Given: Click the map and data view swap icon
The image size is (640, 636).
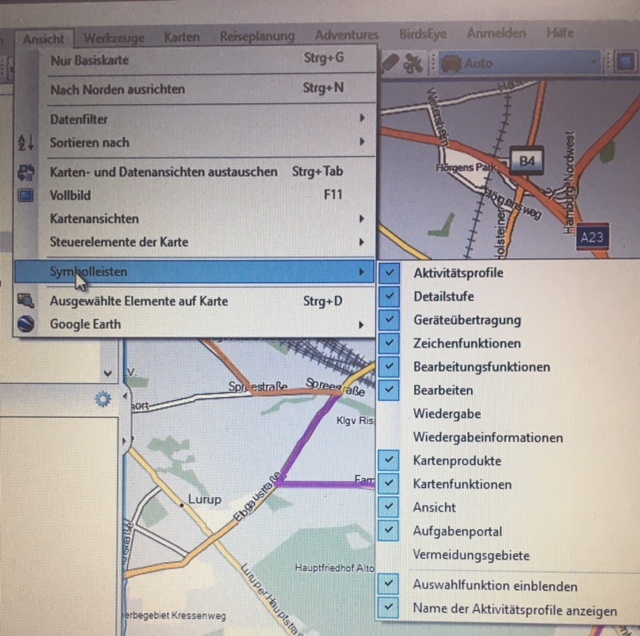Looking at the screenshot, I should coord(27,172).
